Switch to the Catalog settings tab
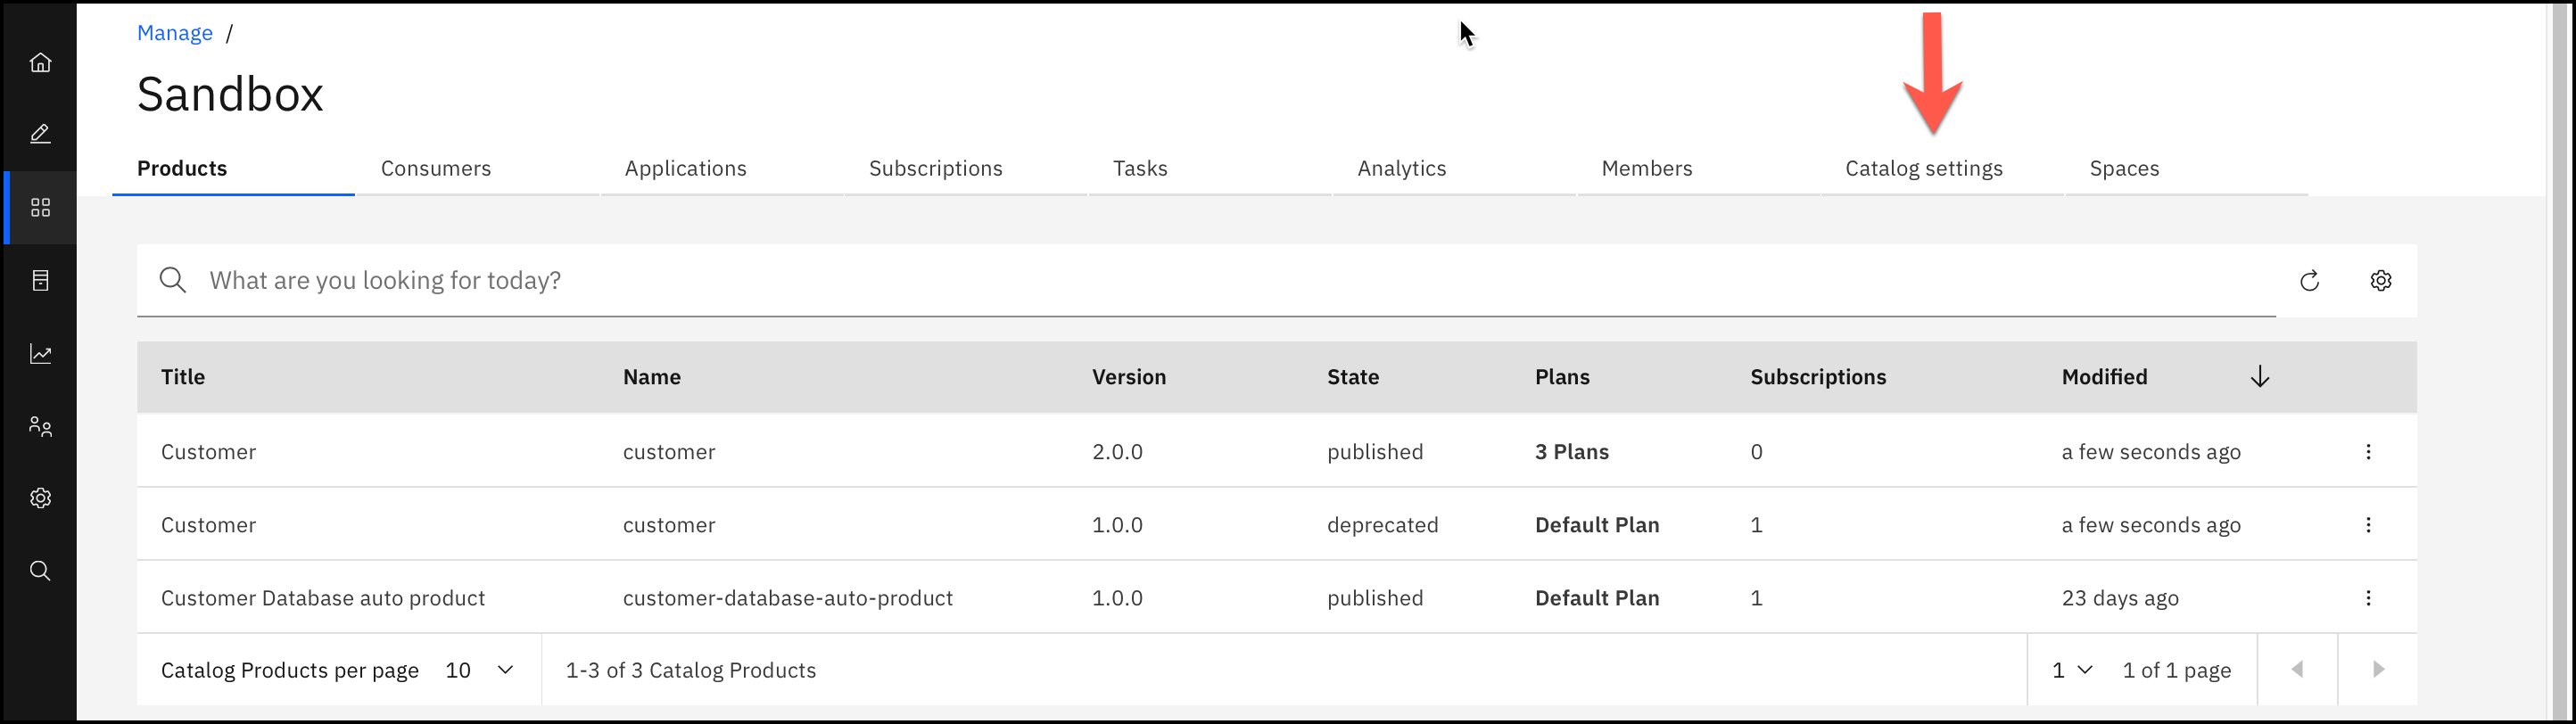Screen dimensions: 2576x724 click(1923, 168)
